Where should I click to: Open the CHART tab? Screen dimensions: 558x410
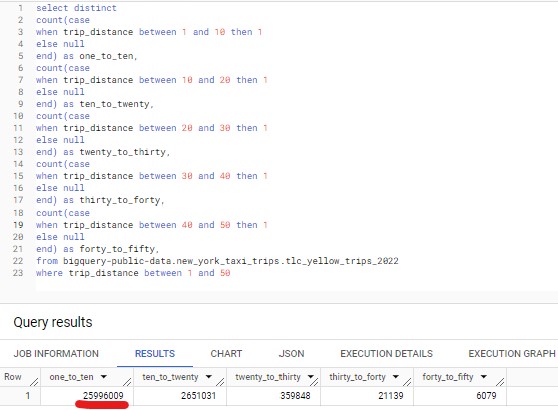pos(226,353)
